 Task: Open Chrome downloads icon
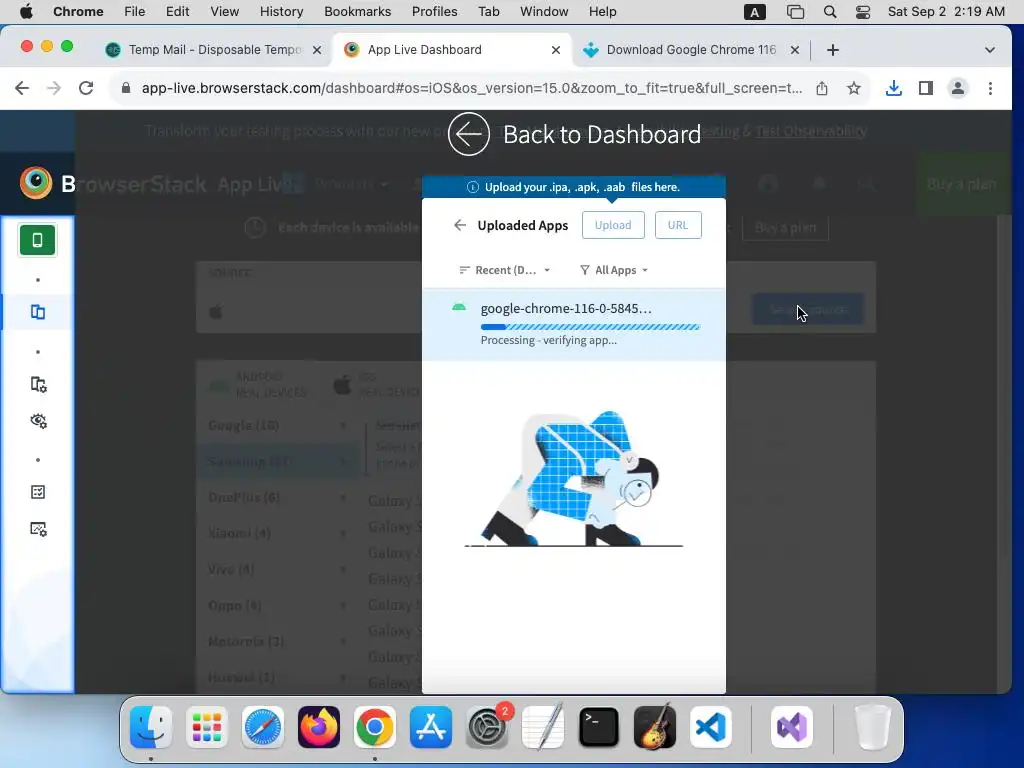pos(893,88)
